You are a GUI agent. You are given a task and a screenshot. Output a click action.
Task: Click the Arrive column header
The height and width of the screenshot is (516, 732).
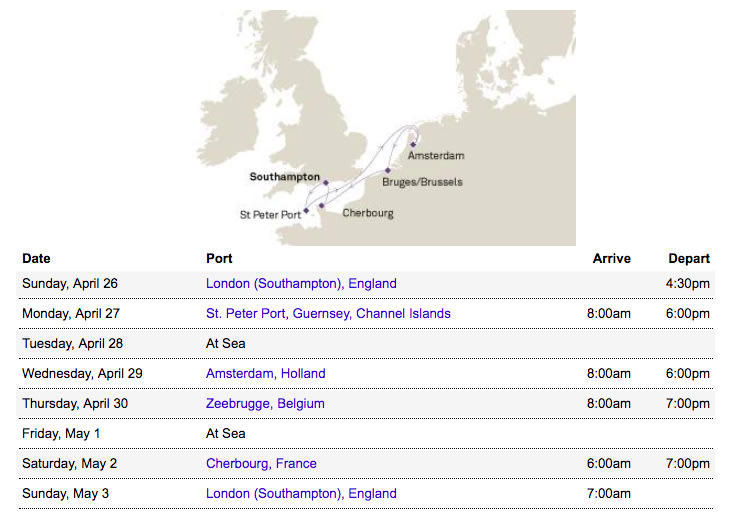click(611, 258)
